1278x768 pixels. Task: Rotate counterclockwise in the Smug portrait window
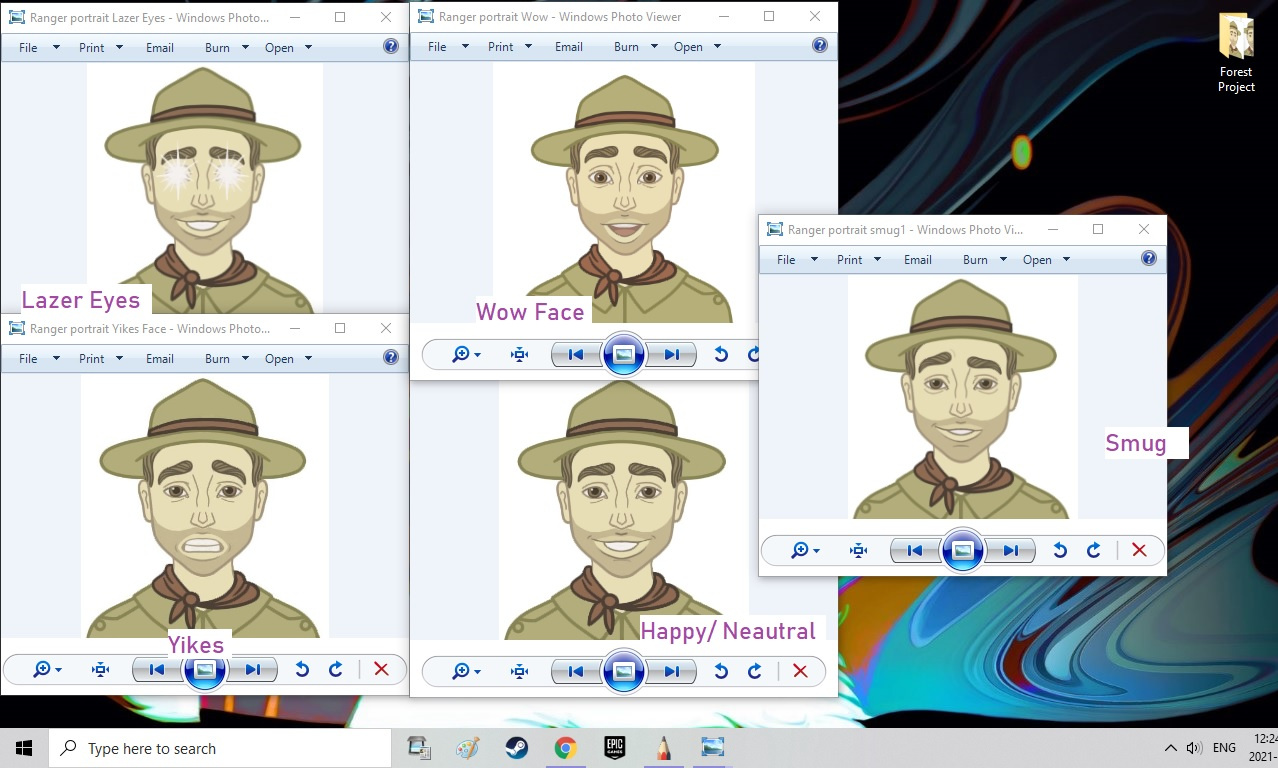coord(1060,550)
